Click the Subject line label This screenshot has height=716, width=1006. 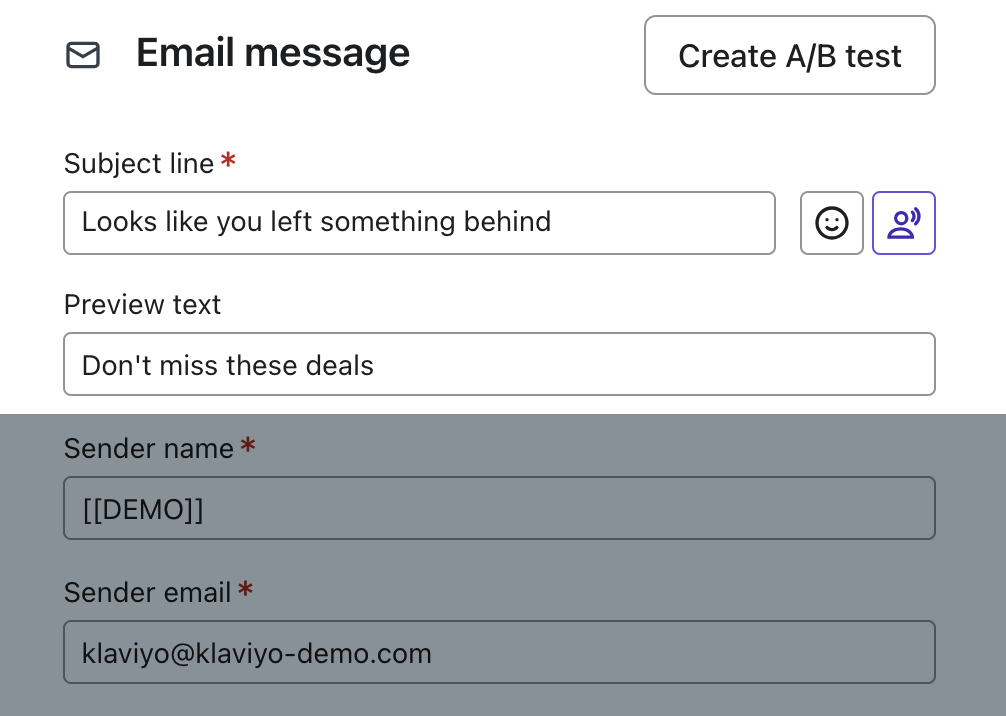pos(139,163)
